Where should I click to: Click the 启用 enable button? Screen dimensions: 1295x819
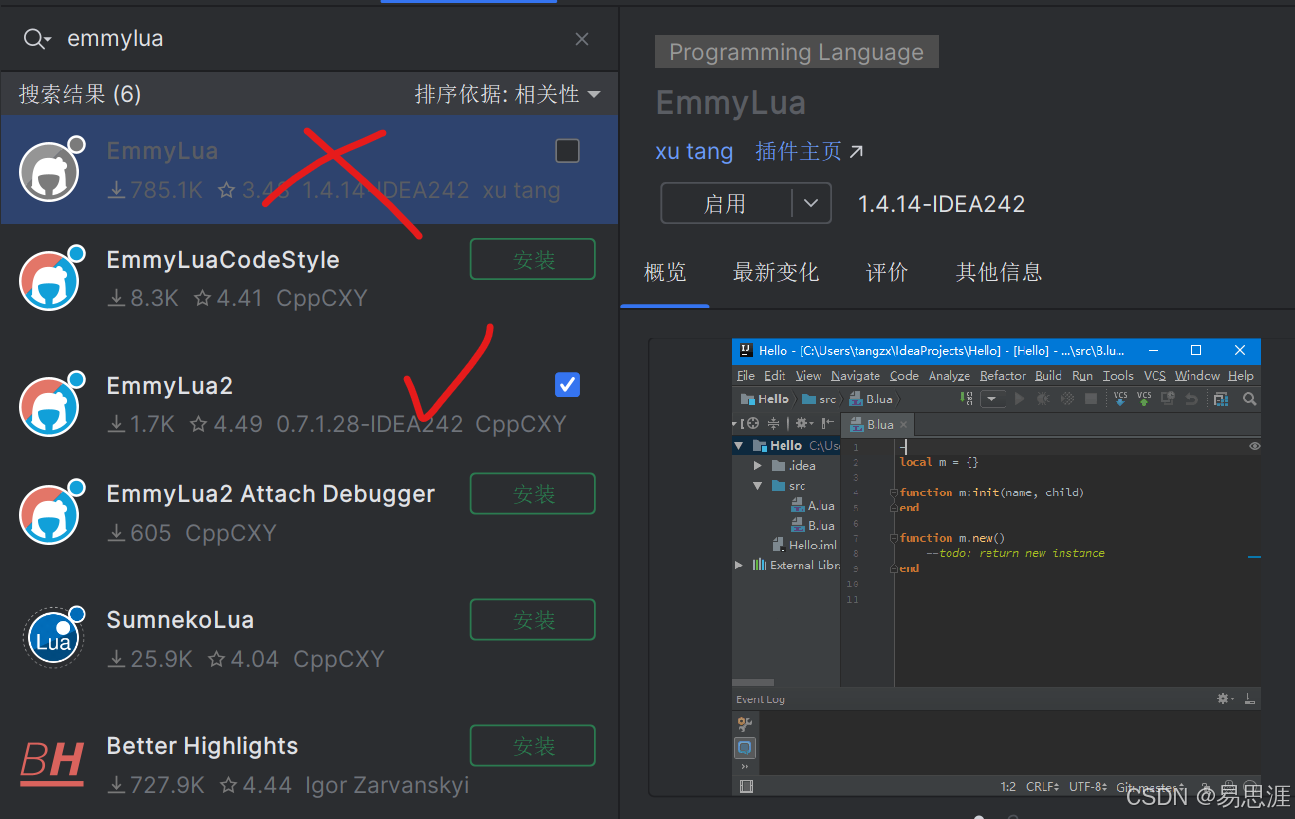pos(726,204)
